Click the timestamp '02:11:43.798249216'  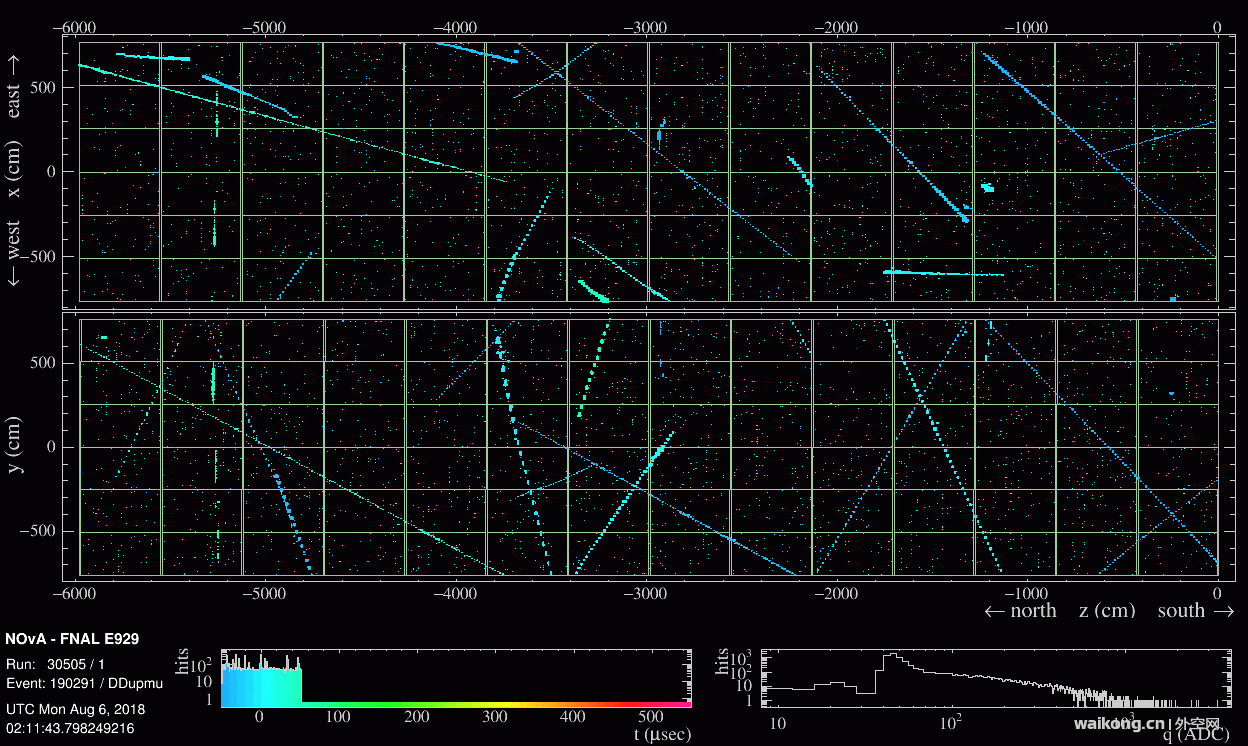coord(69,728)
